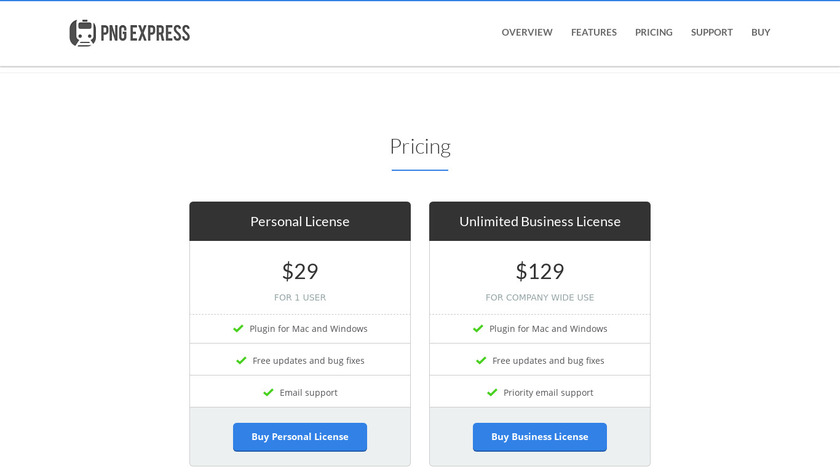This screenshot has width=840, height=472.
Task: Click checkmark beside Personal Free updates and bug fixes
Action: 241,361
